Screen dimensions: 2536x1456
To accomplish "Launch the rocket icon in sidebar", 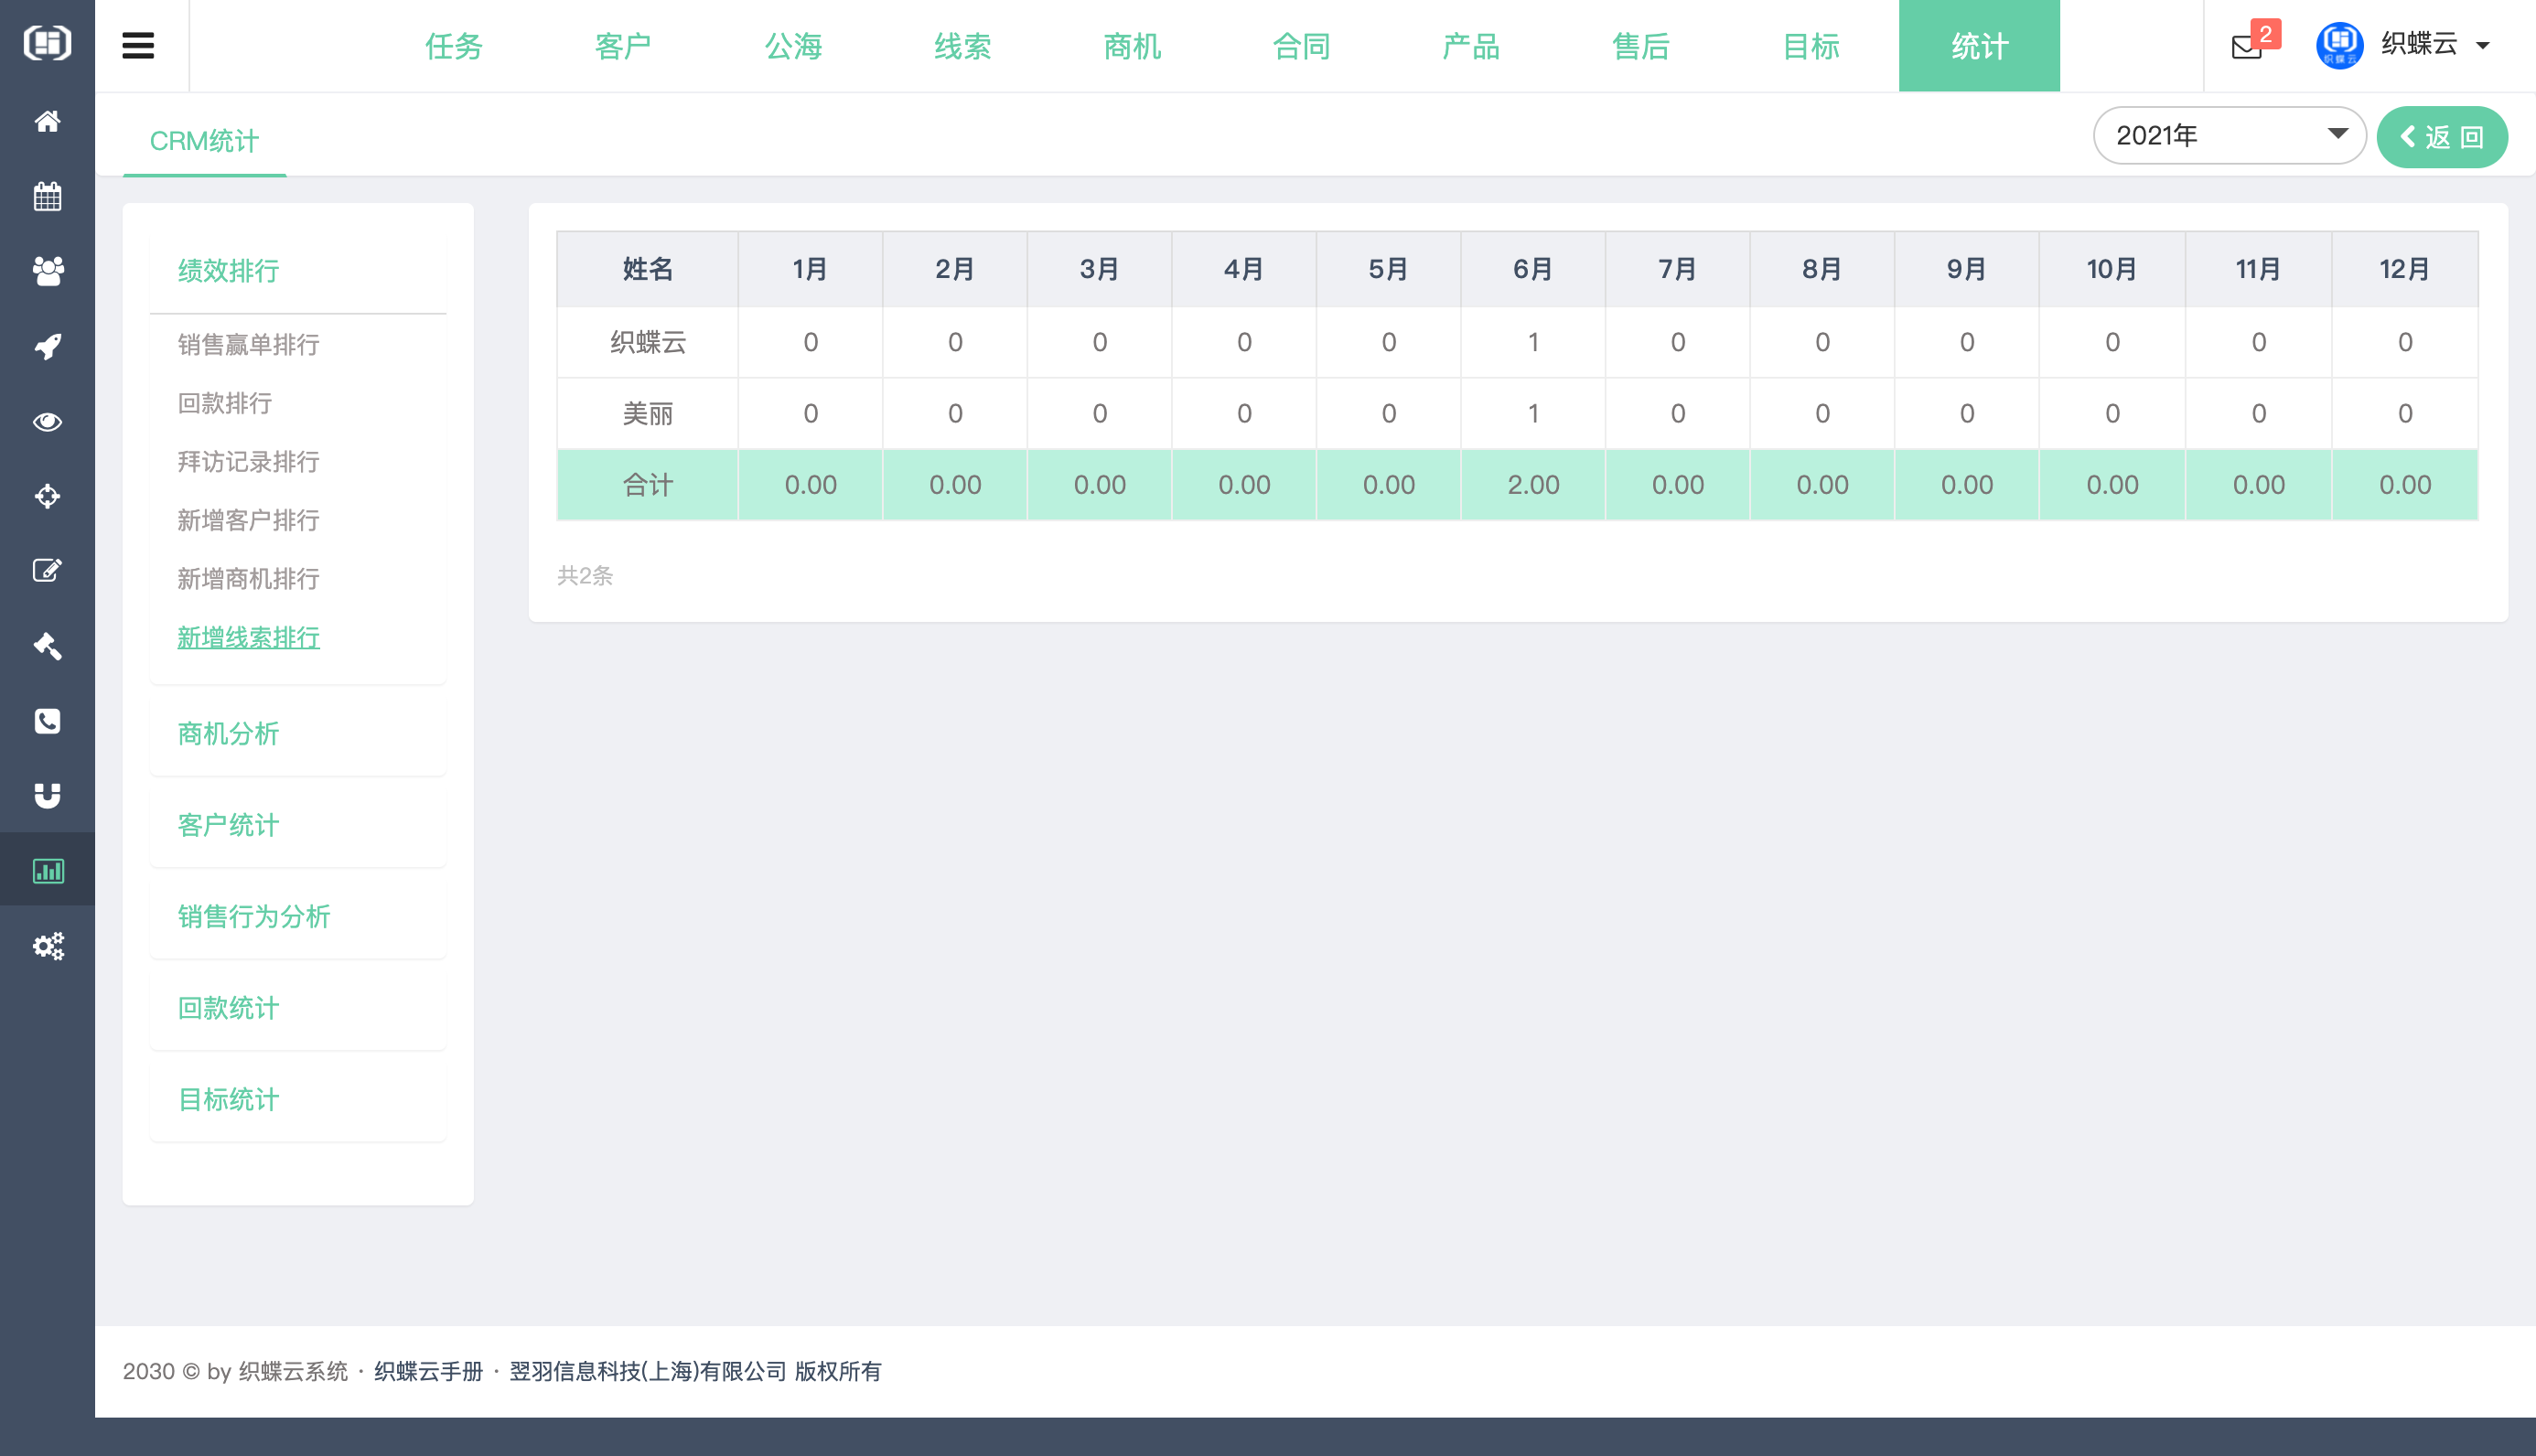I will pyautogui.click(x=47, y=345).
